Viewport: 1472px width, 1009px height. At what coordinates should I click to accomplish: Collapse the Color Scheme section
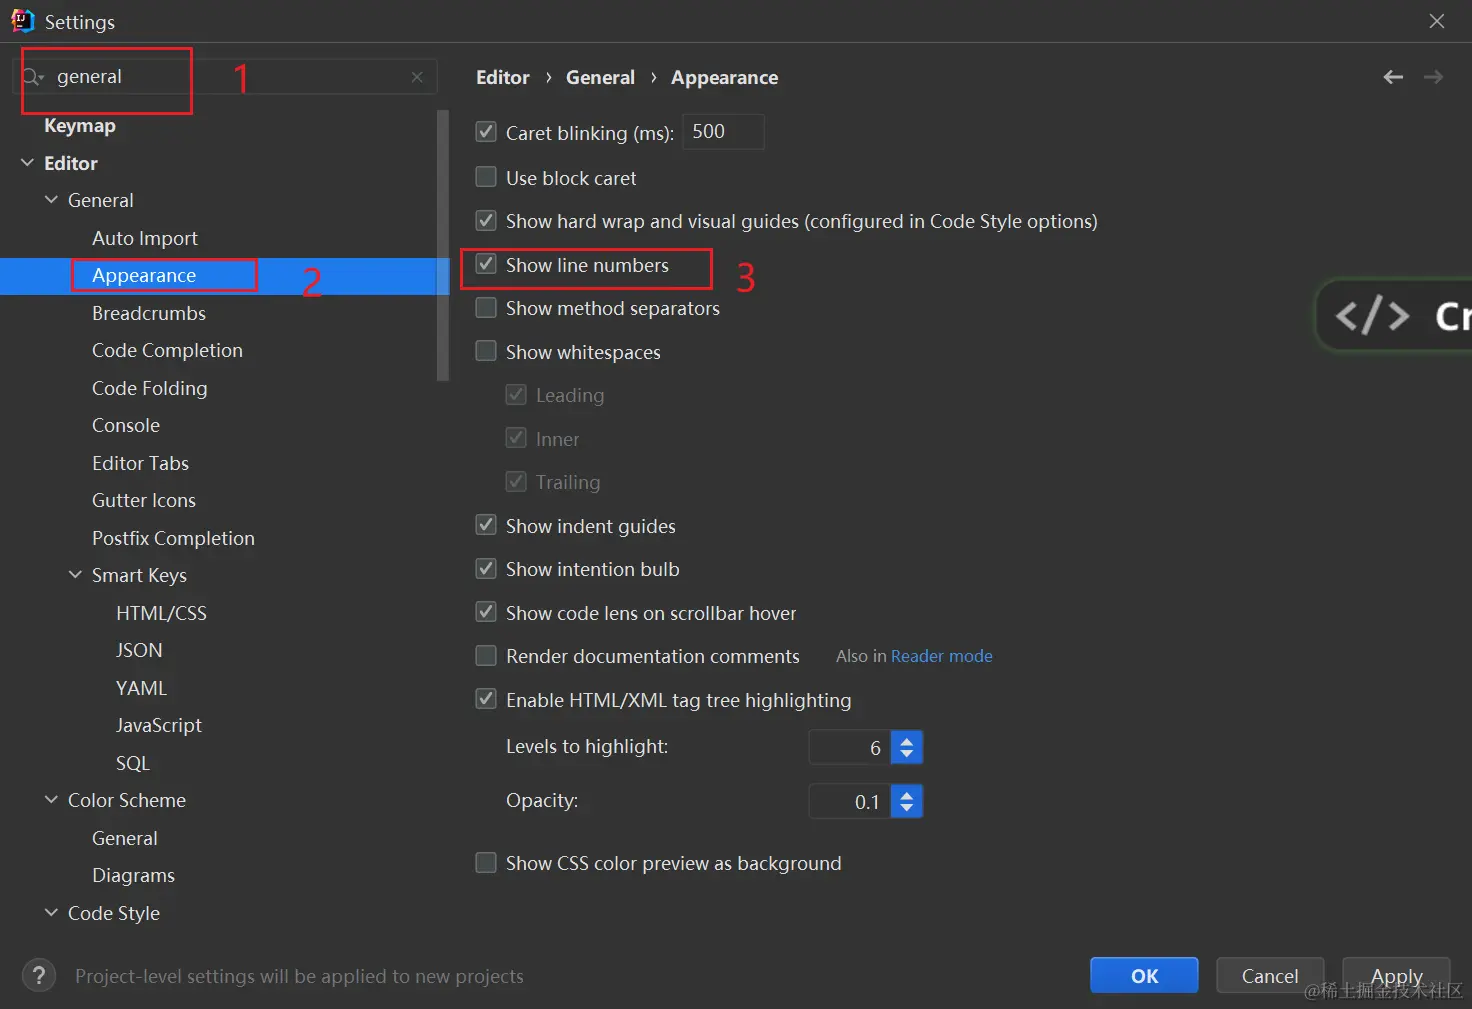click(x=51, y=800)
